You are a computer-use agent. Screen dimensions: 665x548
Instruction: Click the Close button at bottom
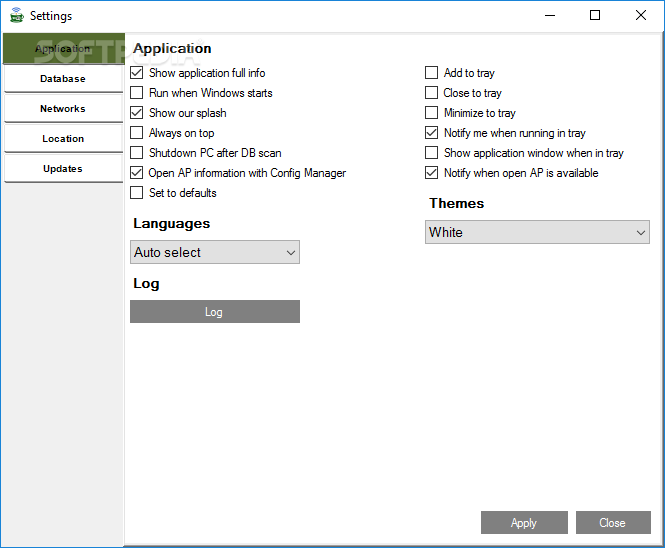tap(613, 523)
